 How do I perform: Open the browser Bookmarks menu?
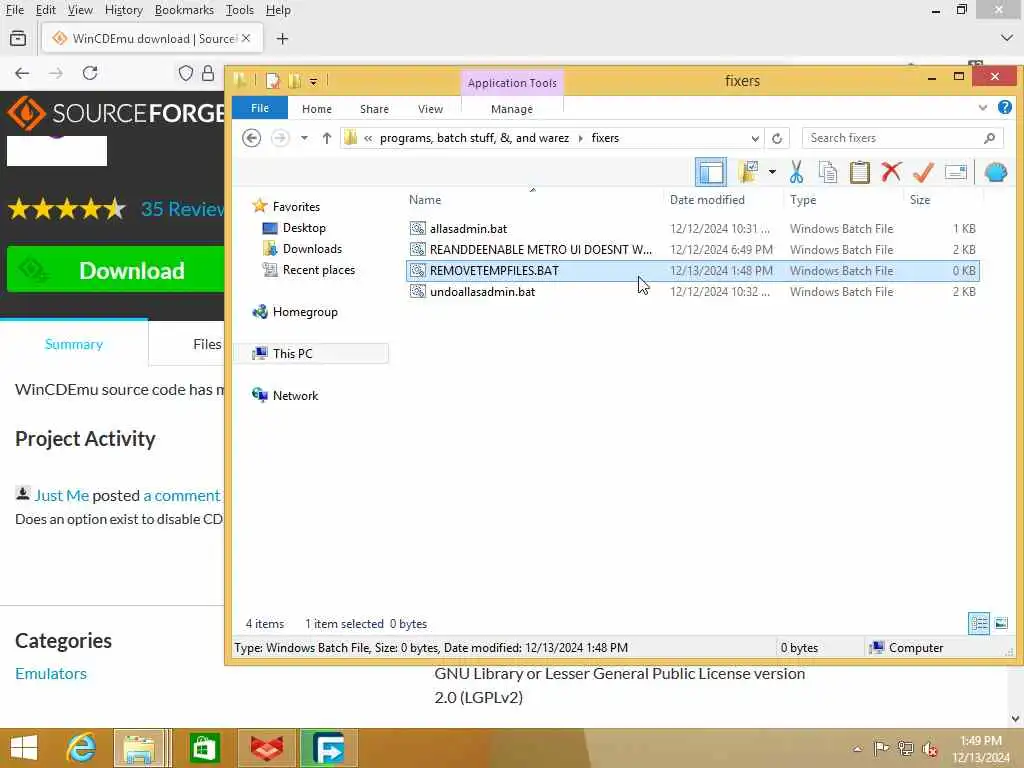[x=184, y=10]
